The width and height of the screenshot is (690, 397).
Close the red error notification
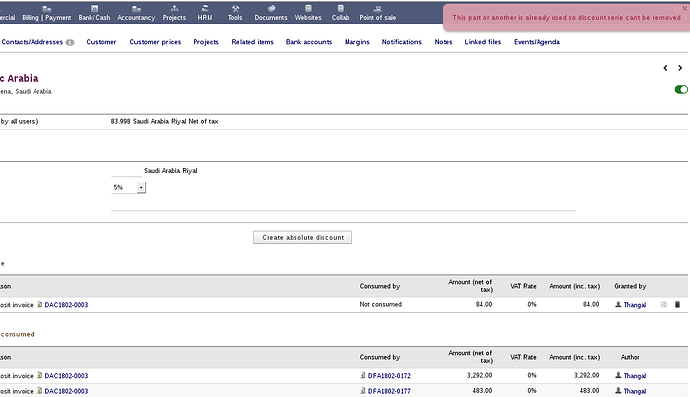[x=684, y=8]
